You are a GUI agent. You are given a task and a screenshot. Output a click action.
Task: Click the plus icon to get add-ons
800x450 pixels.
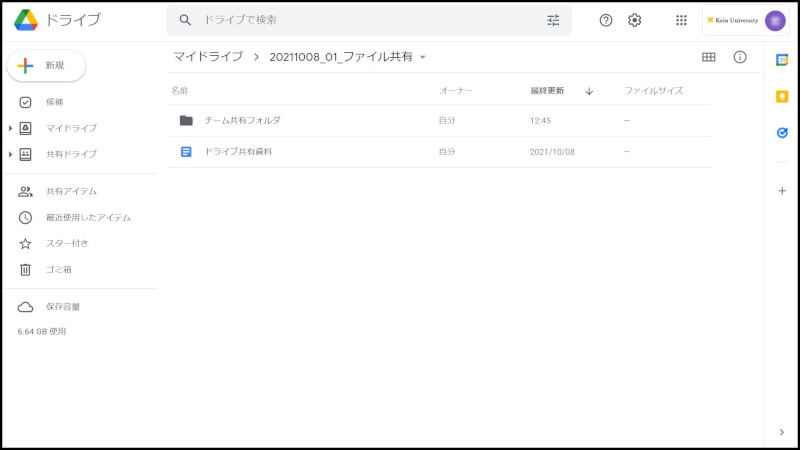coord(782,190)
